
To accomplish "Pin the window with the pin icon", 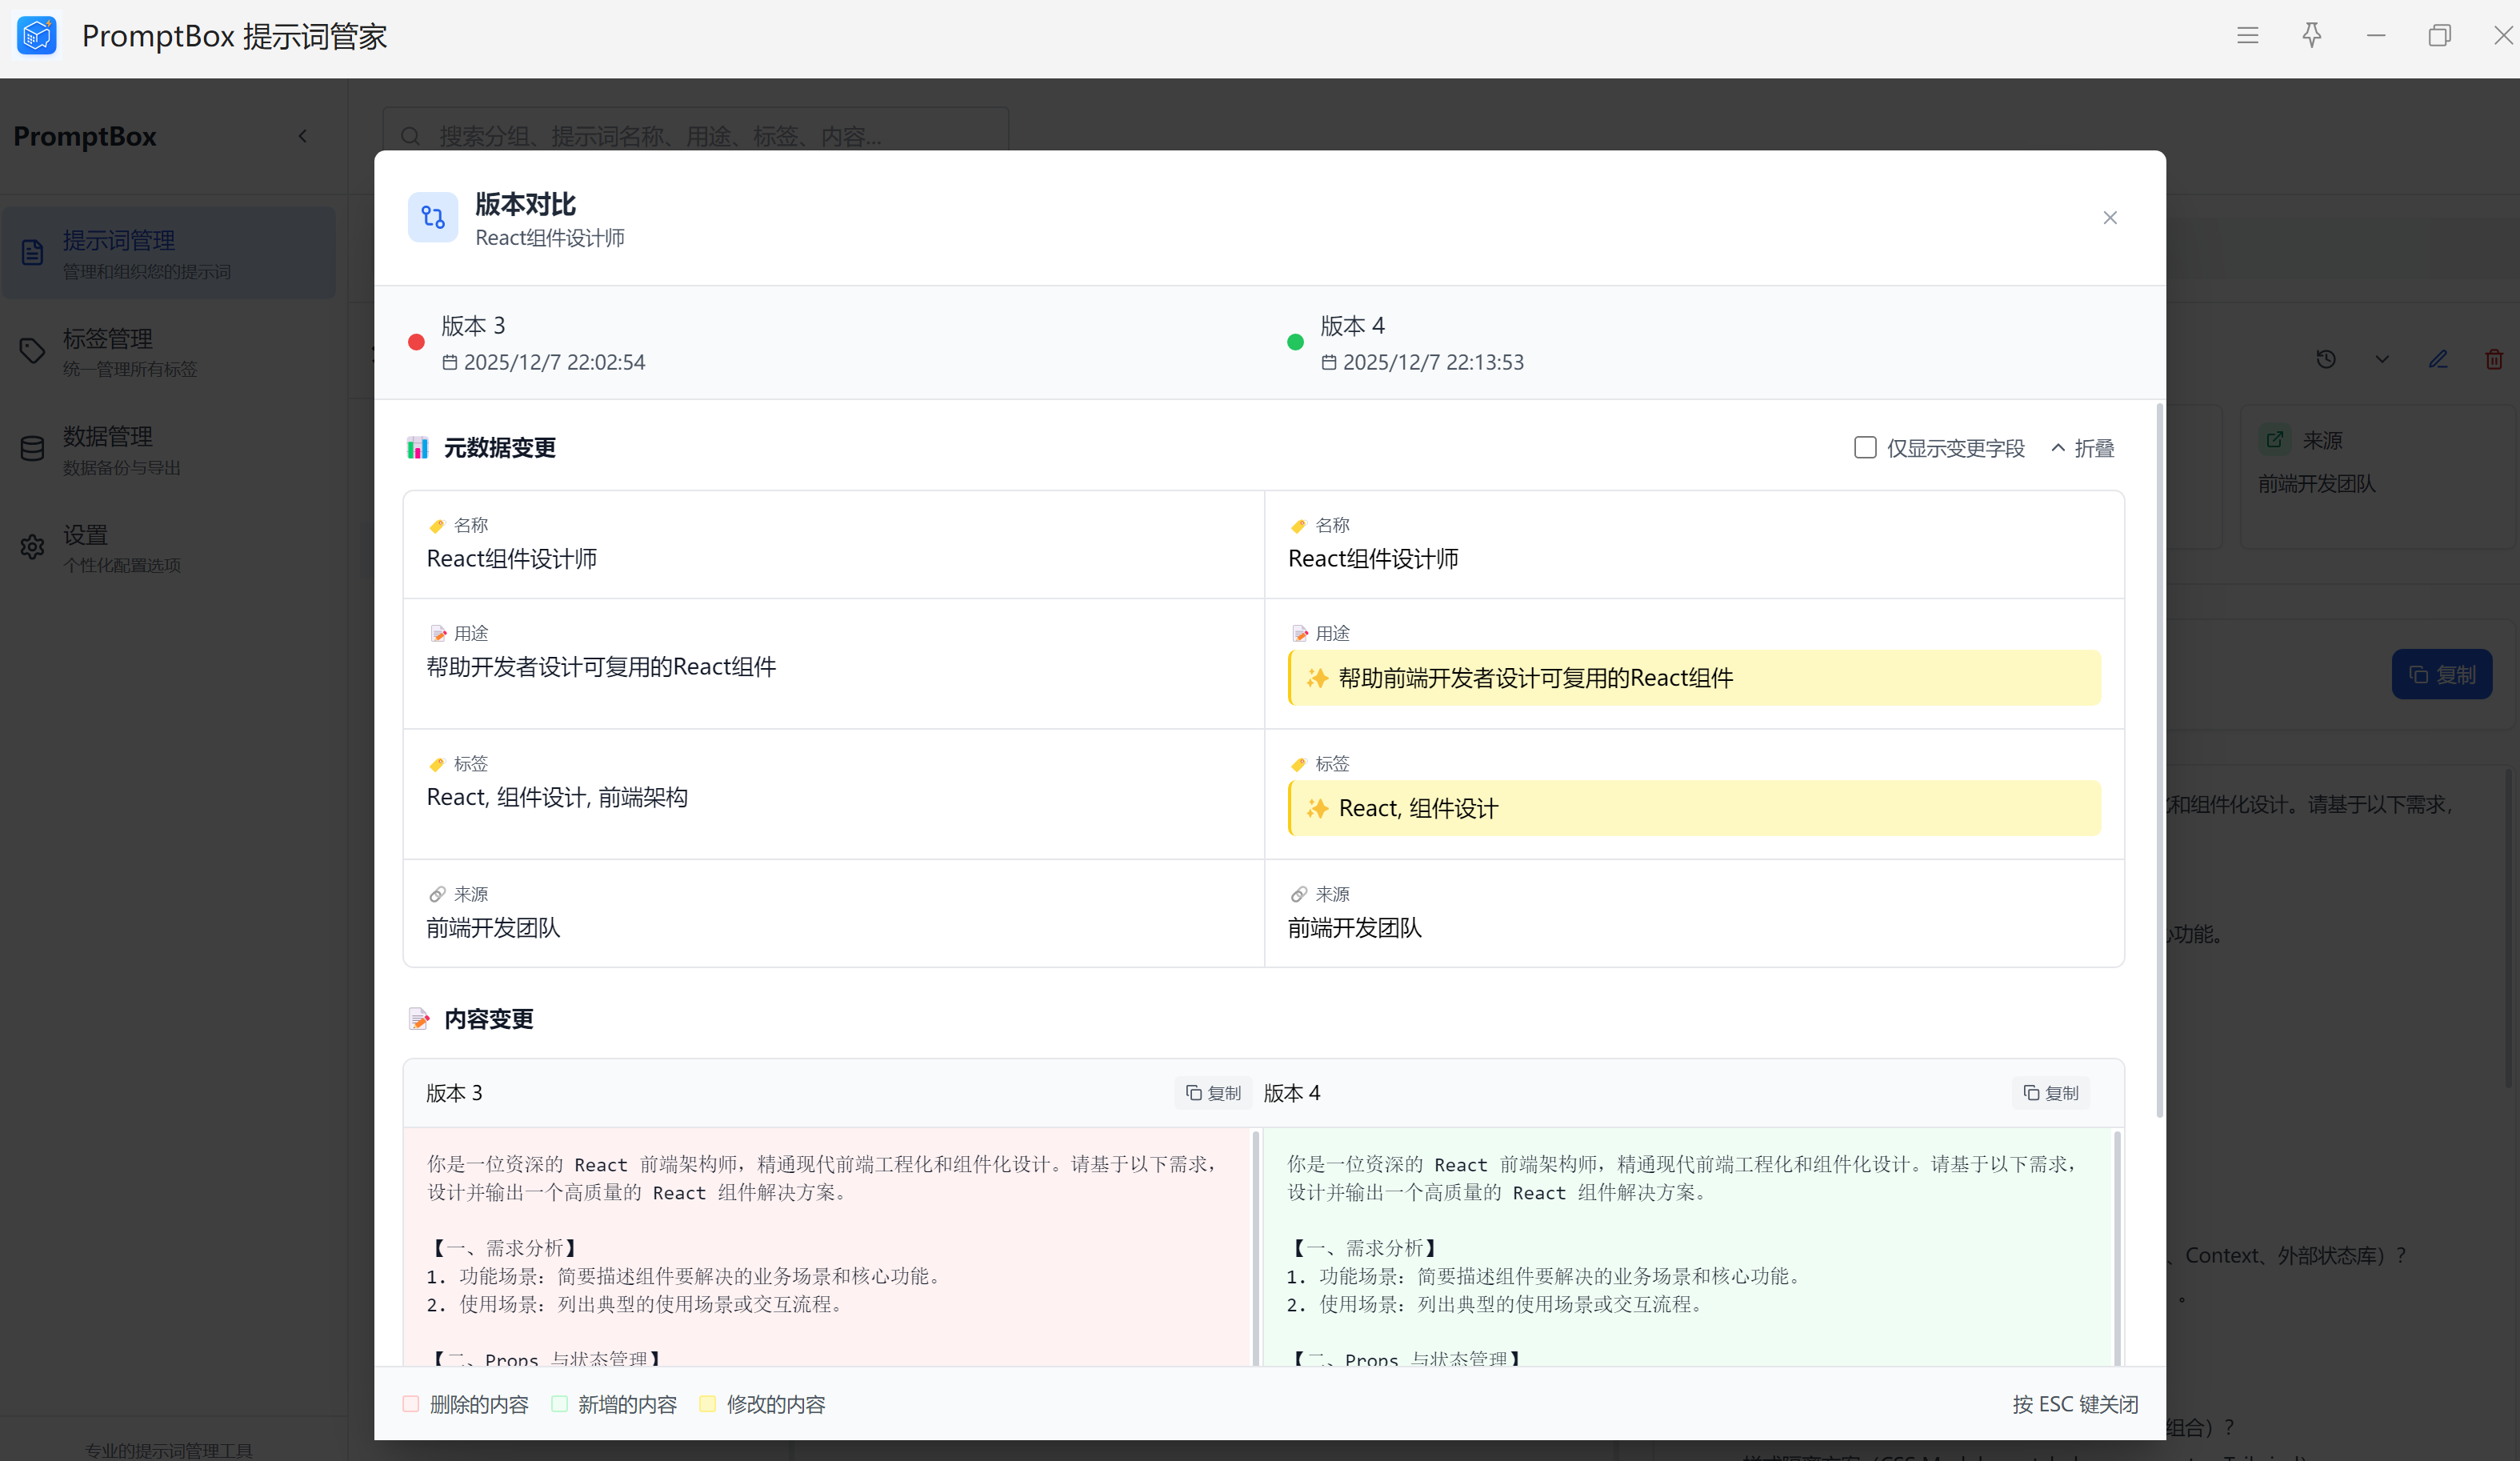I will pyautogui.click(x=2311, y=36).
